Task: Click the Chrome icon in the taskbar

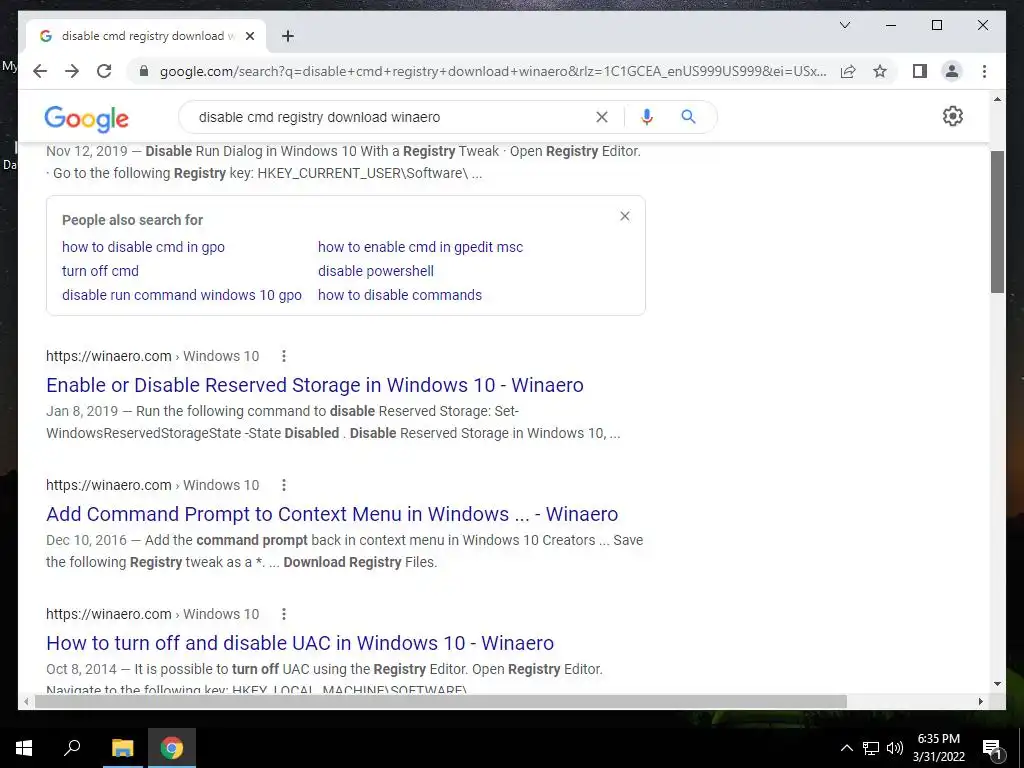Action: point(172,748)
